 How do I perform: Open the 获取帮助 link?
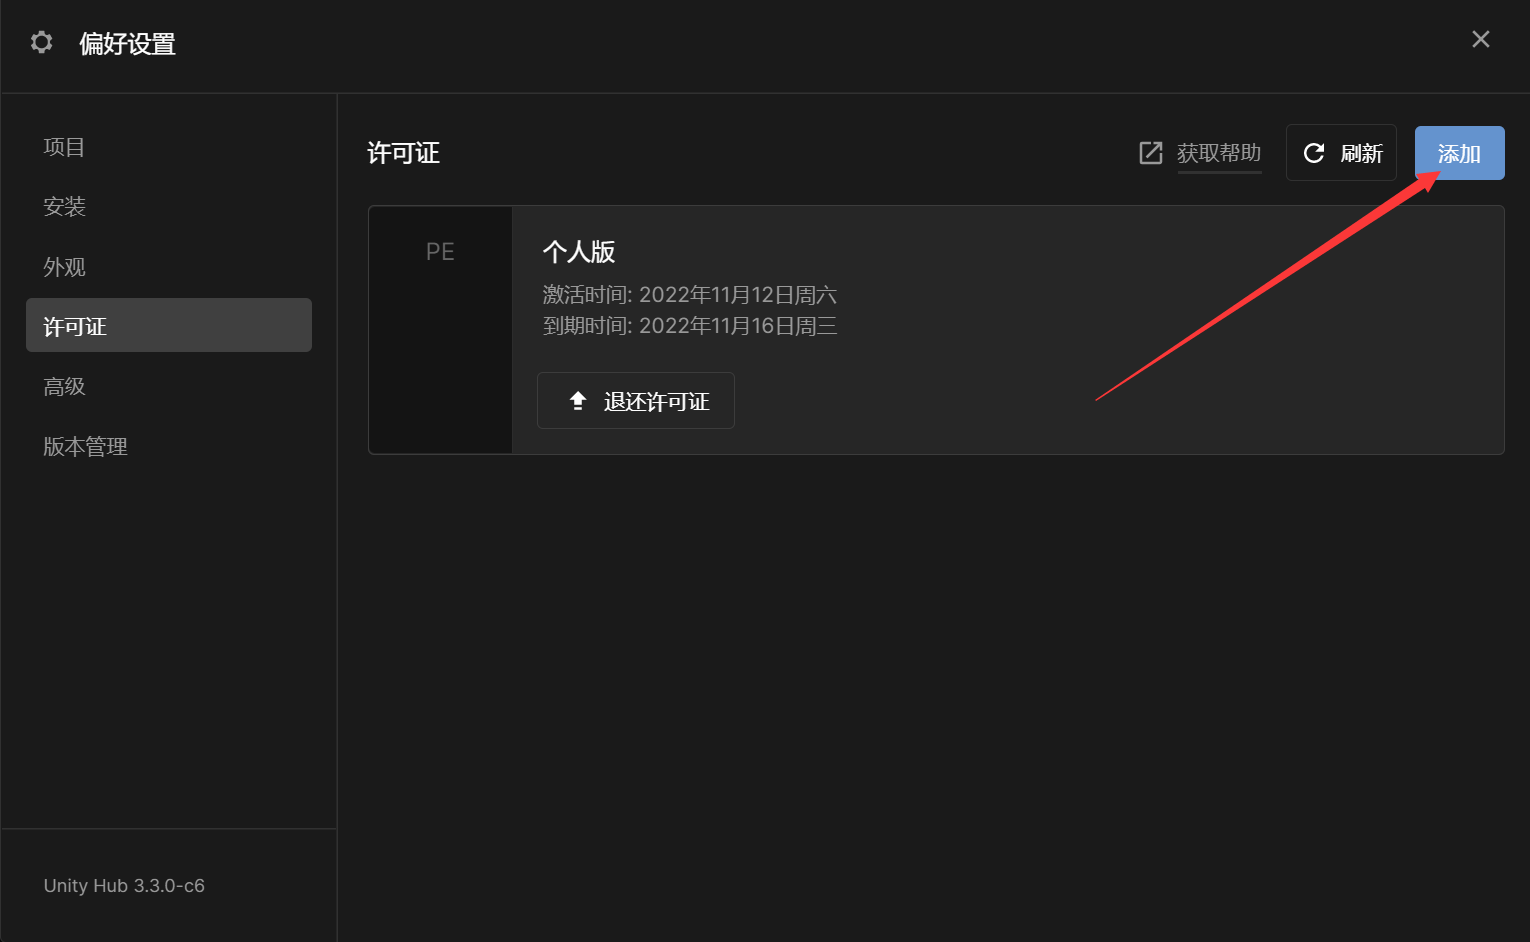[1219, 153]
